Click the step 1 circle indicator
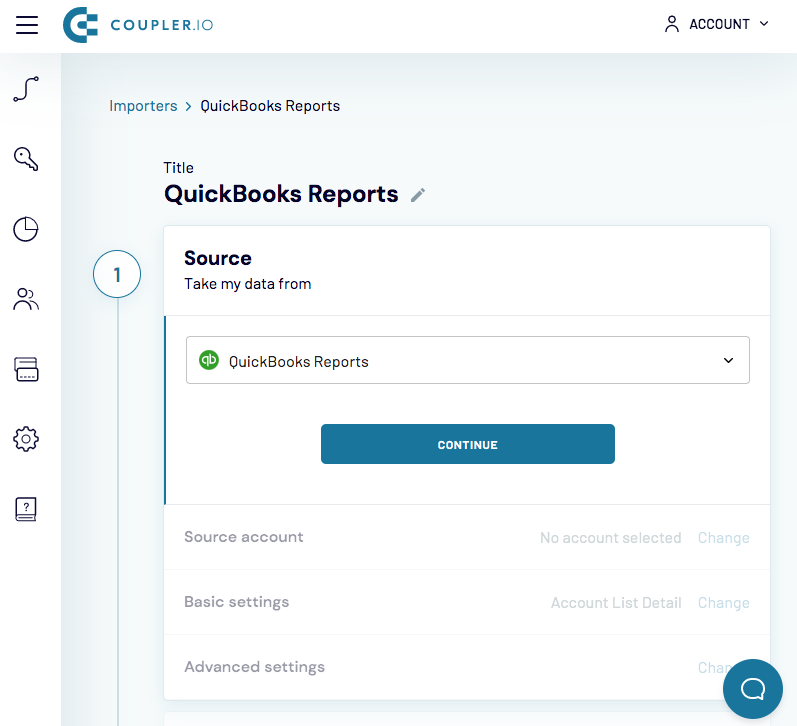 117,274
